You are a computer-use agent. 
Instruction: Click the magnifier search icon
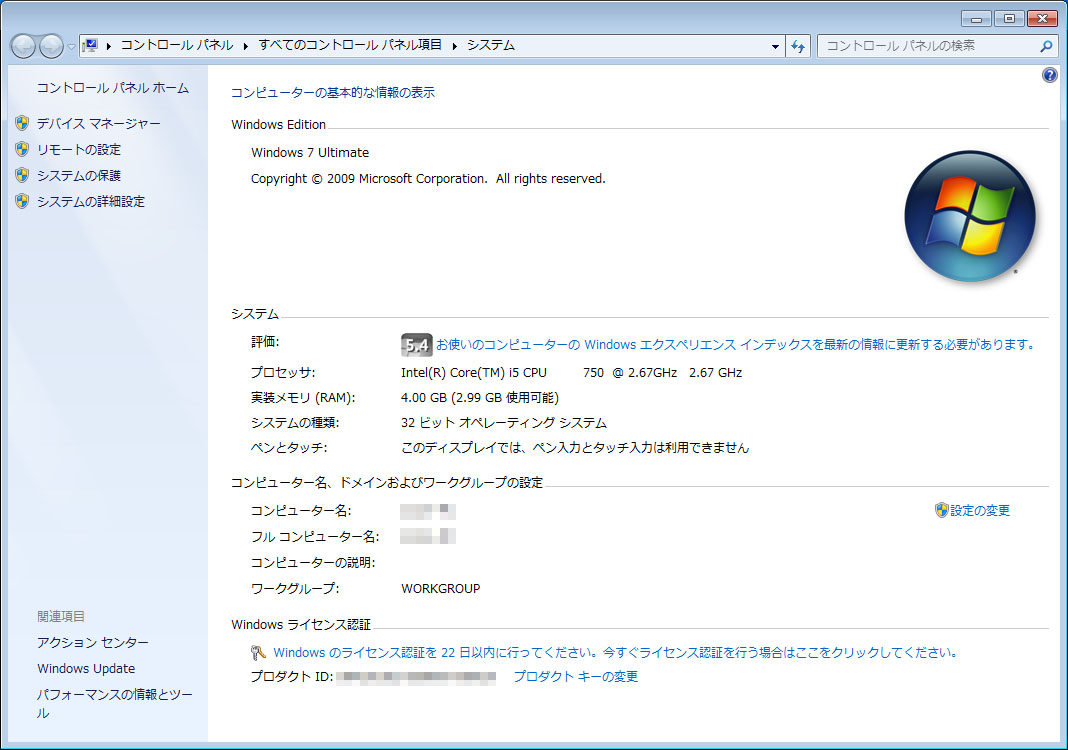1046,46
